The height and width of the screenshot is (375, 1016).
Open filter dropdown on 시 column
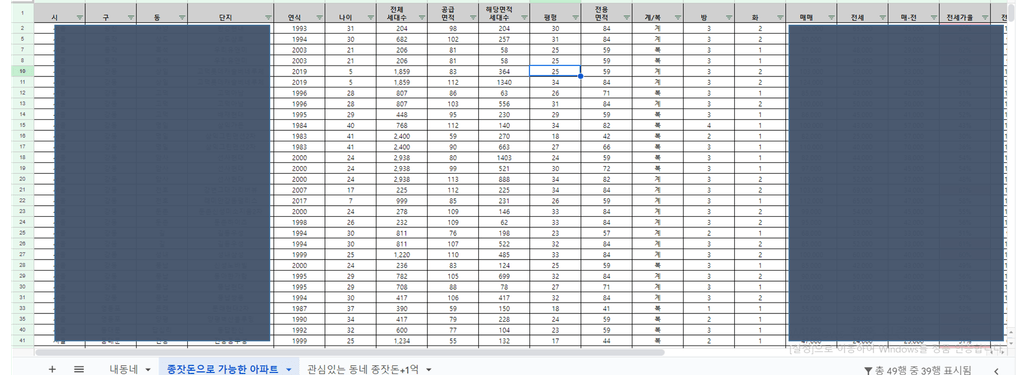[x=80, y=17]
